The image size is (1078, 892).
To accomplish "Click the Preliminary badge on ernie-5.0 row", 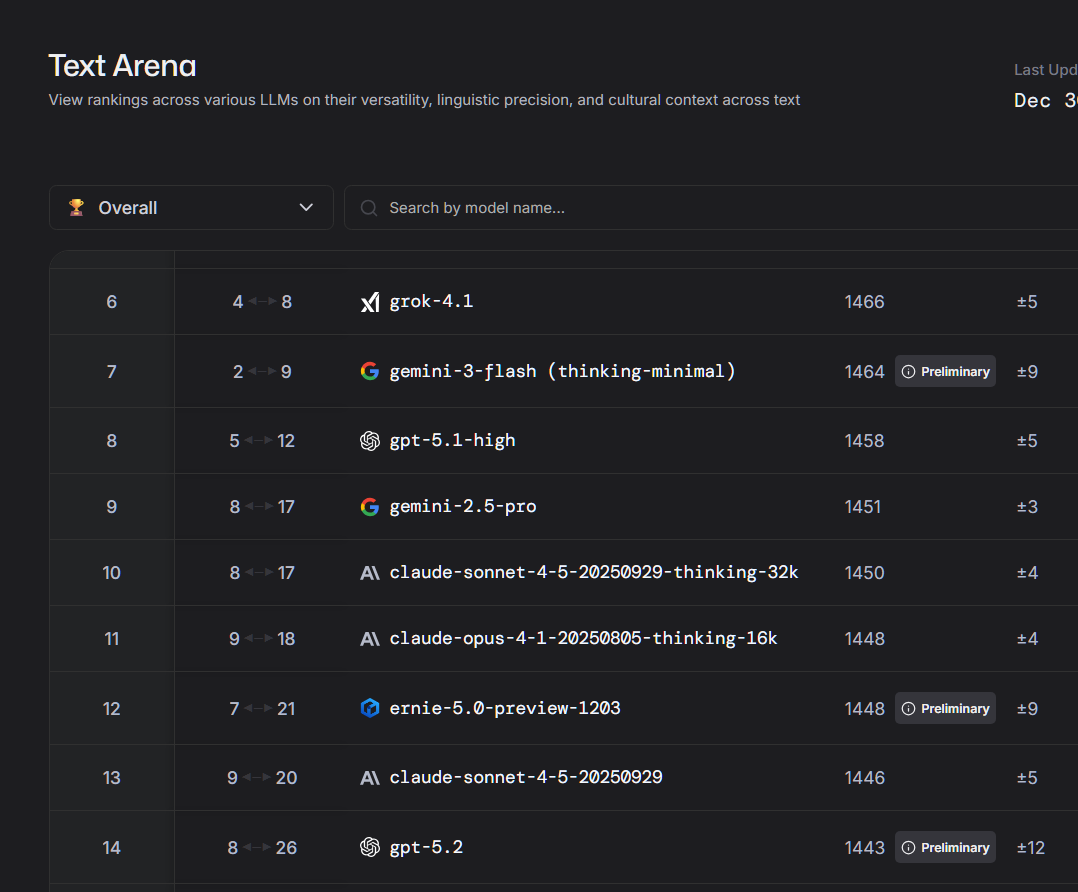I will (945, 709).
